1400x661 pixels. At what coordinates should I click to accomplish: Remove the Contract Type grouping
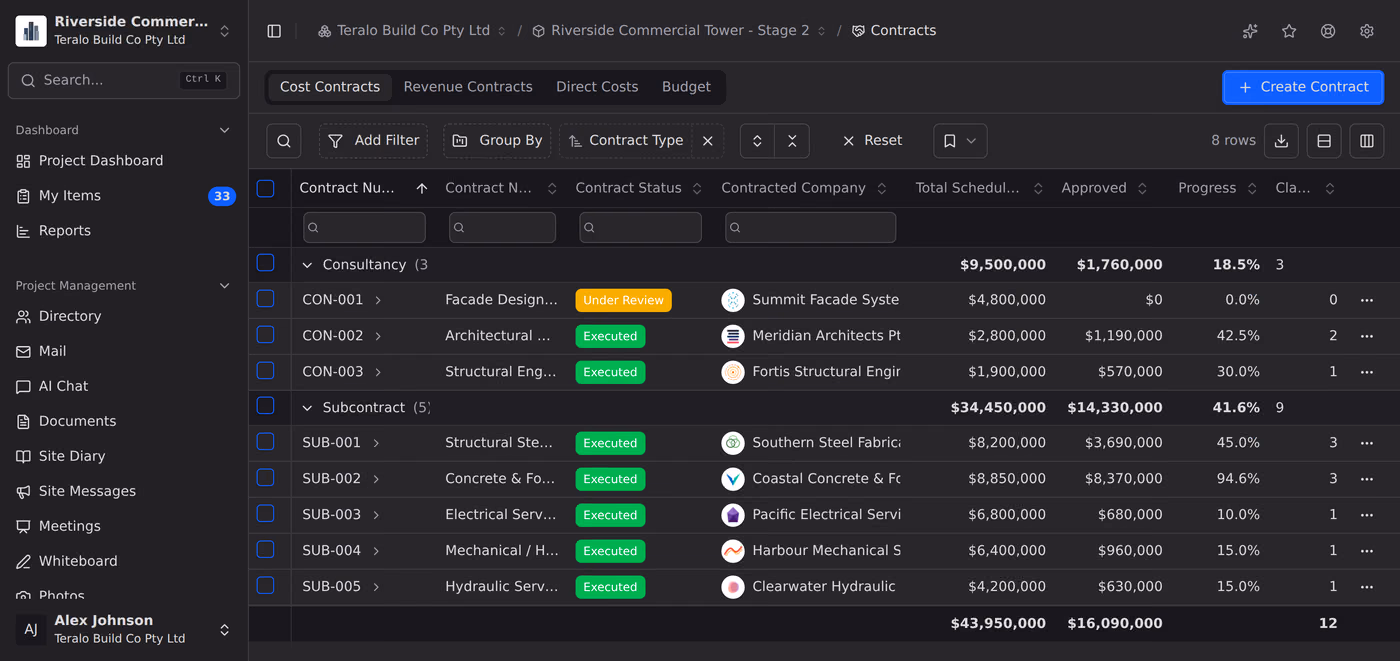coord(707,141)
